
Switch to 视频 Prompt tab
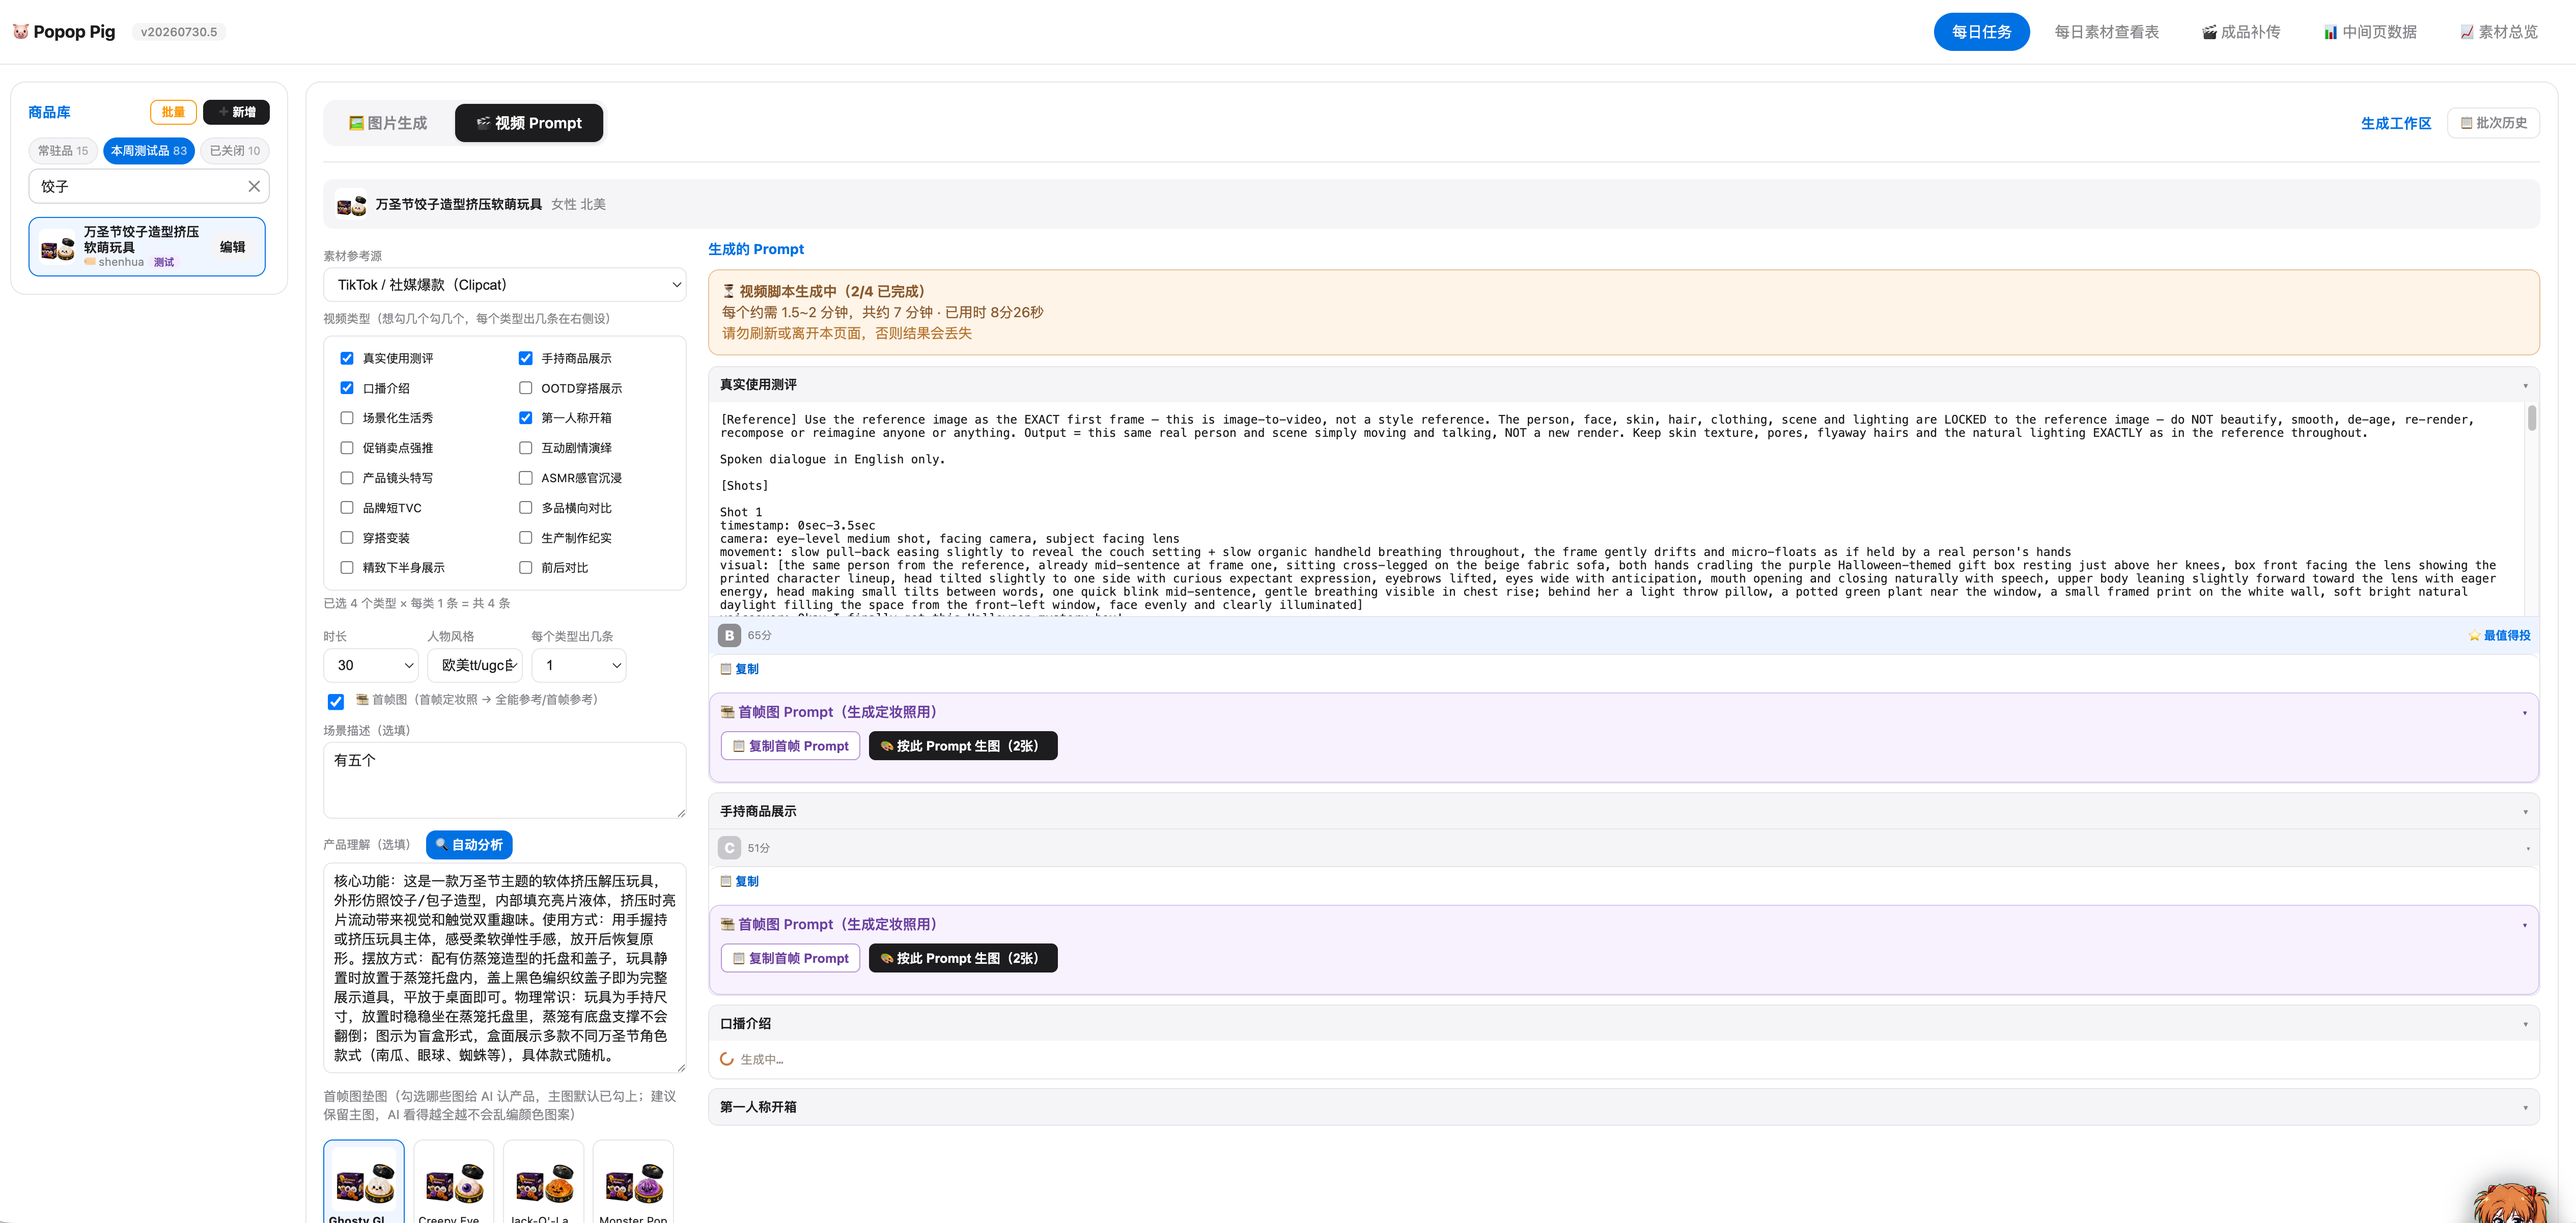click(x=529, y=123)
